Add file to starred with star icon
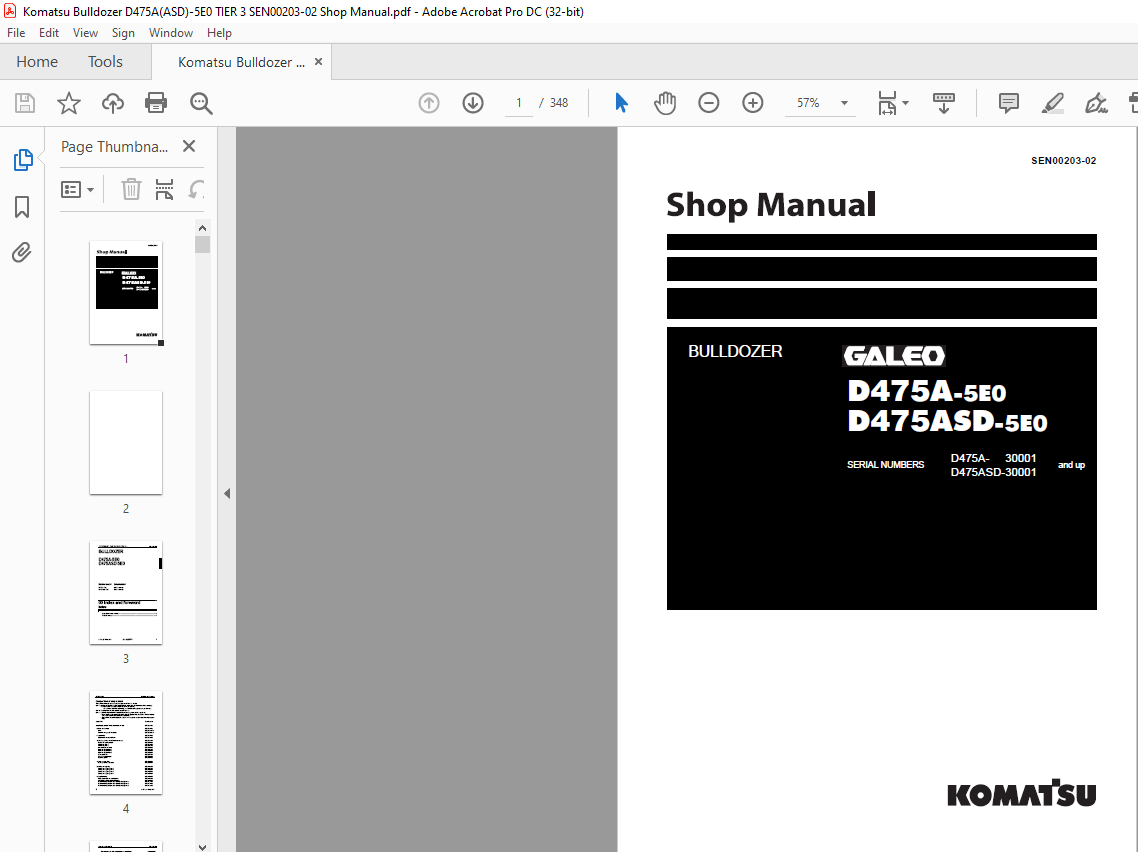1138x852 pixels. pyautogui.click(x=69, y=103)
